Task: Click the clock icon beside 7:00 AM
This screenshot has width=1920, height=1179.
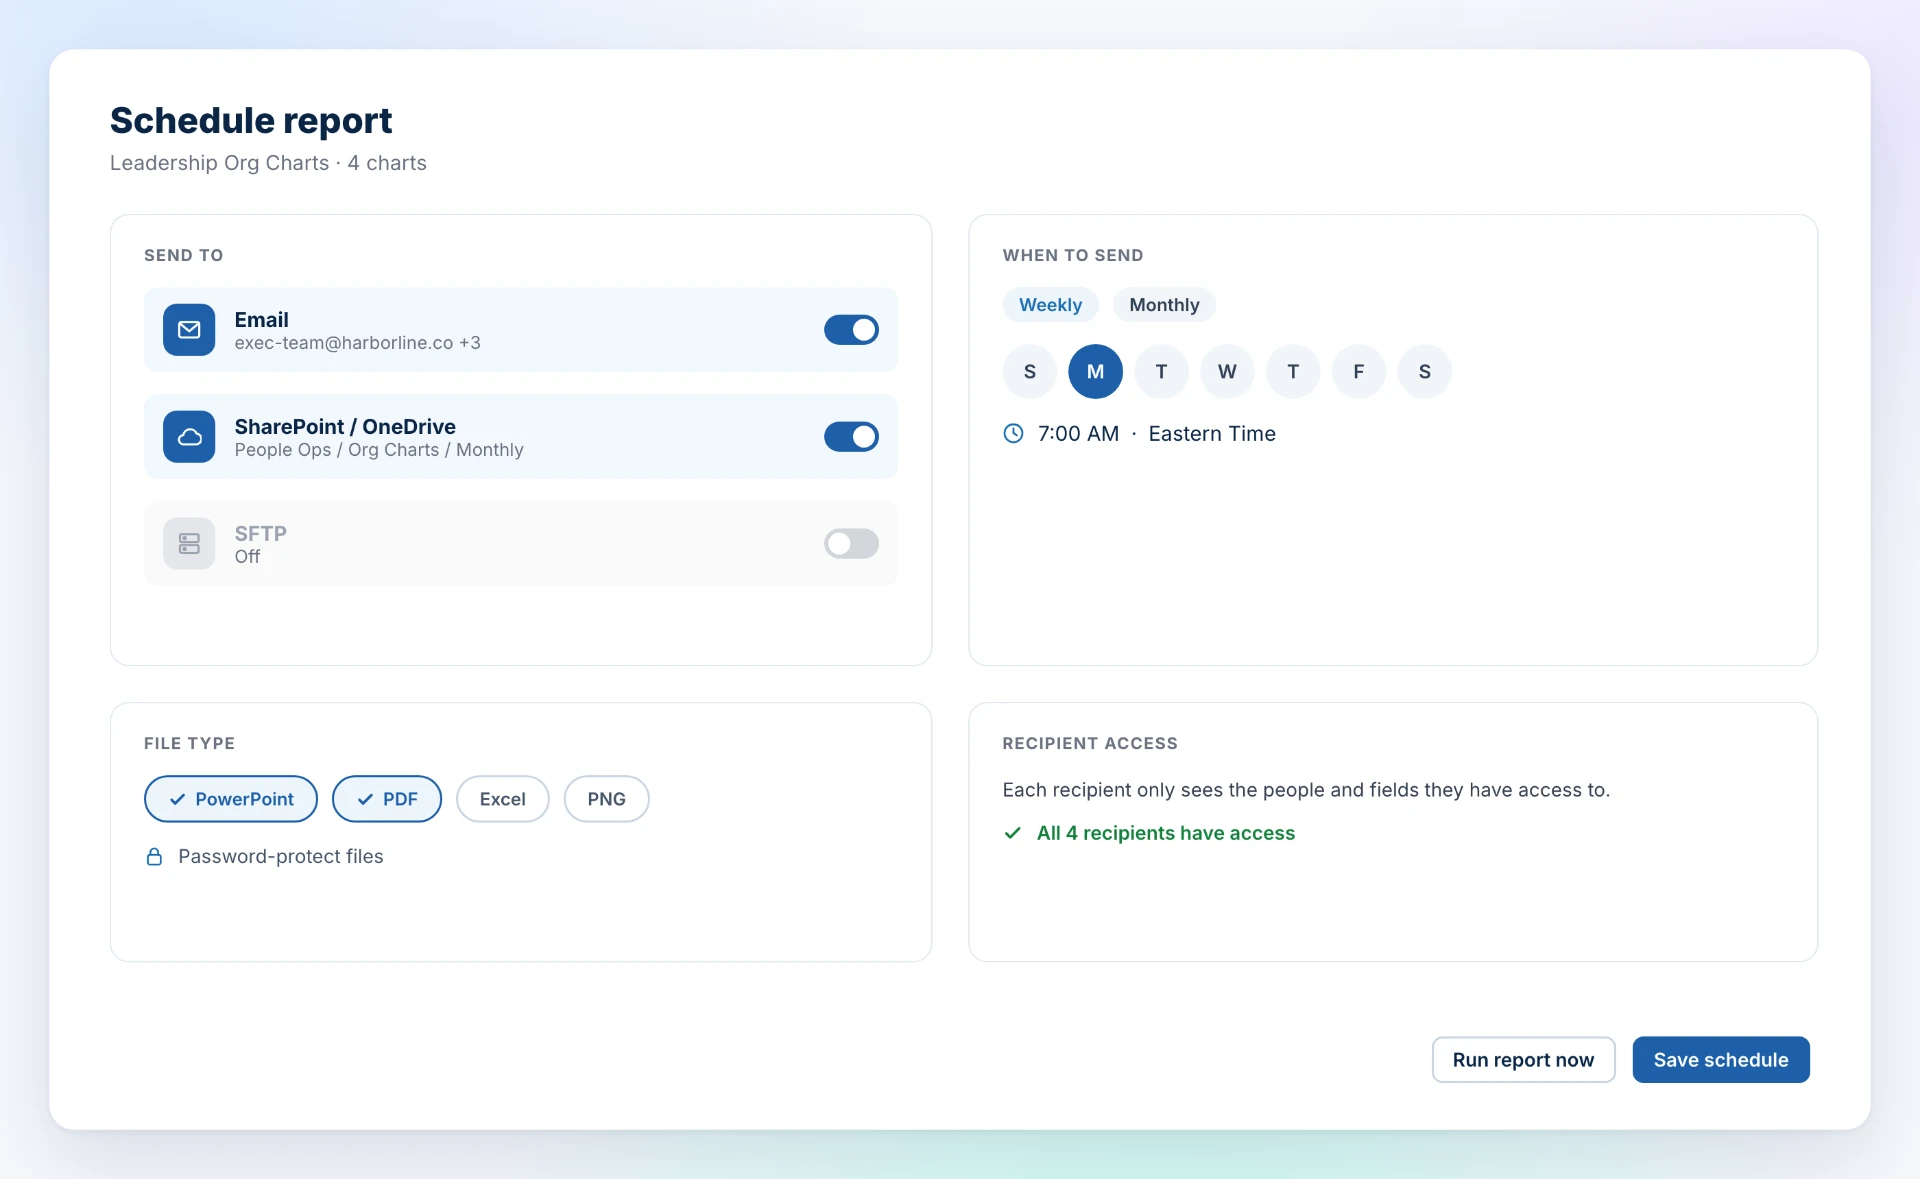Action: (x=1013, y=434)
